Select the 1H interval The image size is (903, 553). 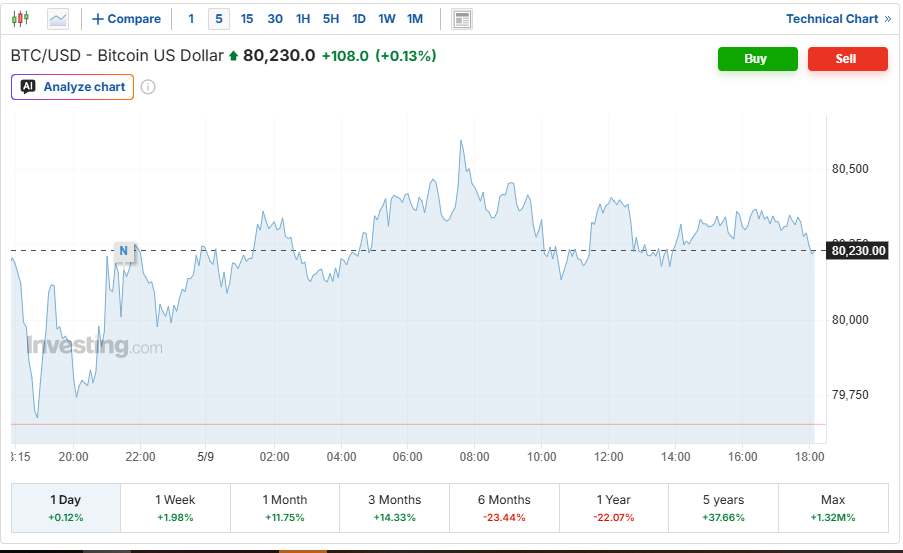pos(303,19)
